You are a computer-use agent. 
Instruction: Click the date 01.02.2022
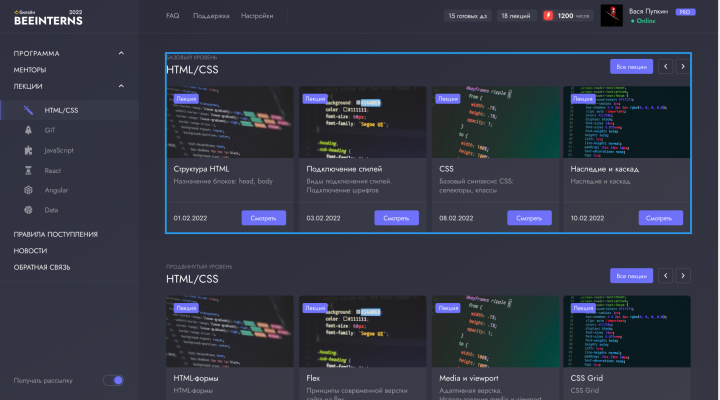pyautogui.click(x=190, y=218)
